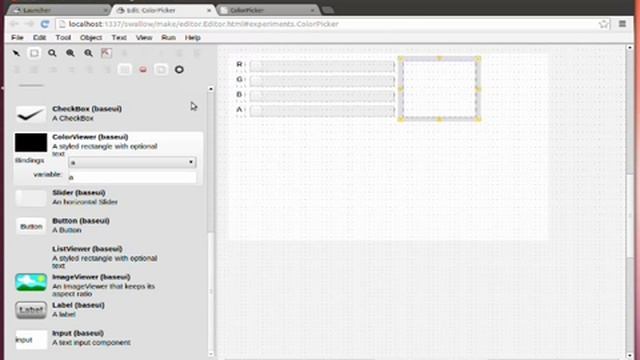Image resolution: width=640 pixels, height=360 pixels.
Task: Select the color viewer box on canvas
Action: (x=440, y=89)
